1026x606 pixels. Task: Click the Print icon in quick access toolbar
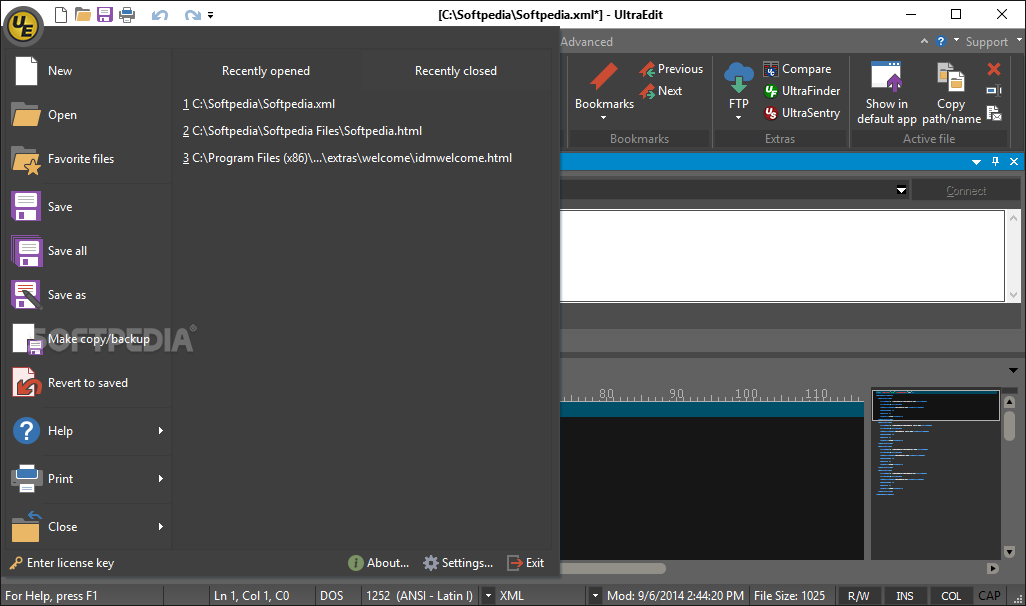pos(127,14)
